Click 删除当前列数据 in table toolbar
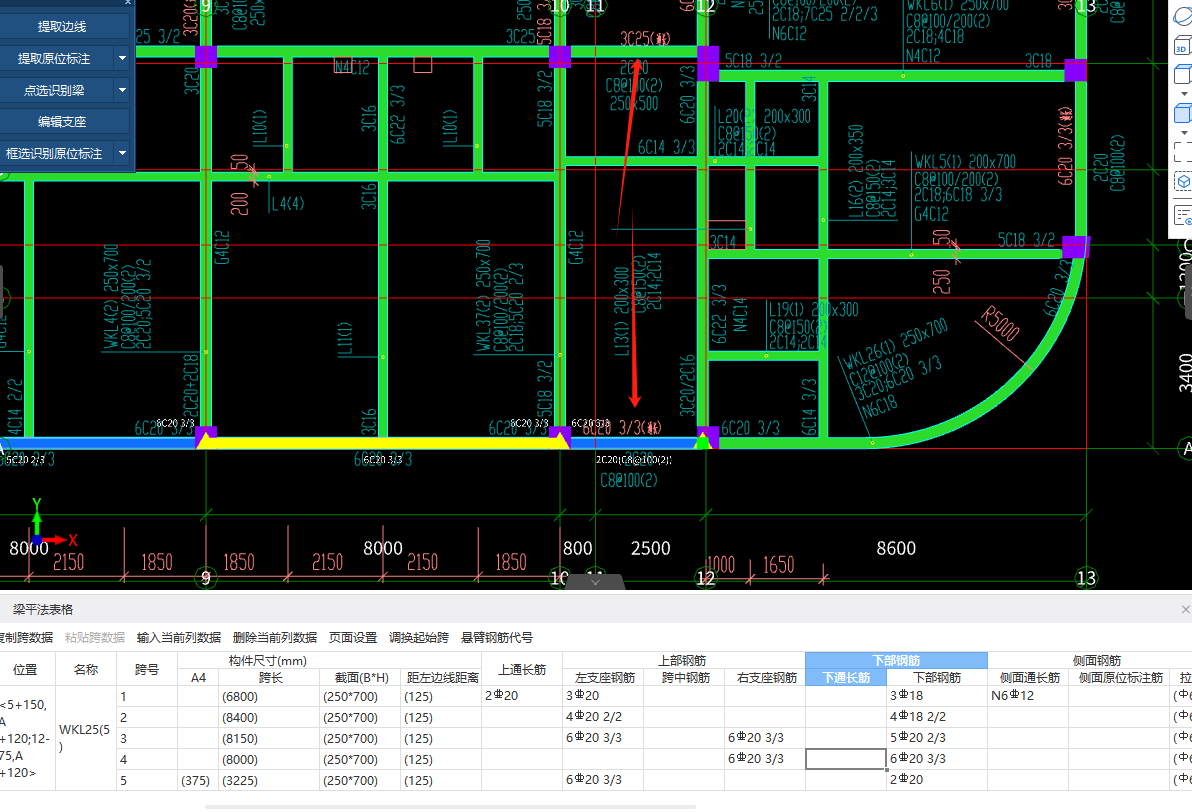1192x812 pixels. (x=274, y=637)
